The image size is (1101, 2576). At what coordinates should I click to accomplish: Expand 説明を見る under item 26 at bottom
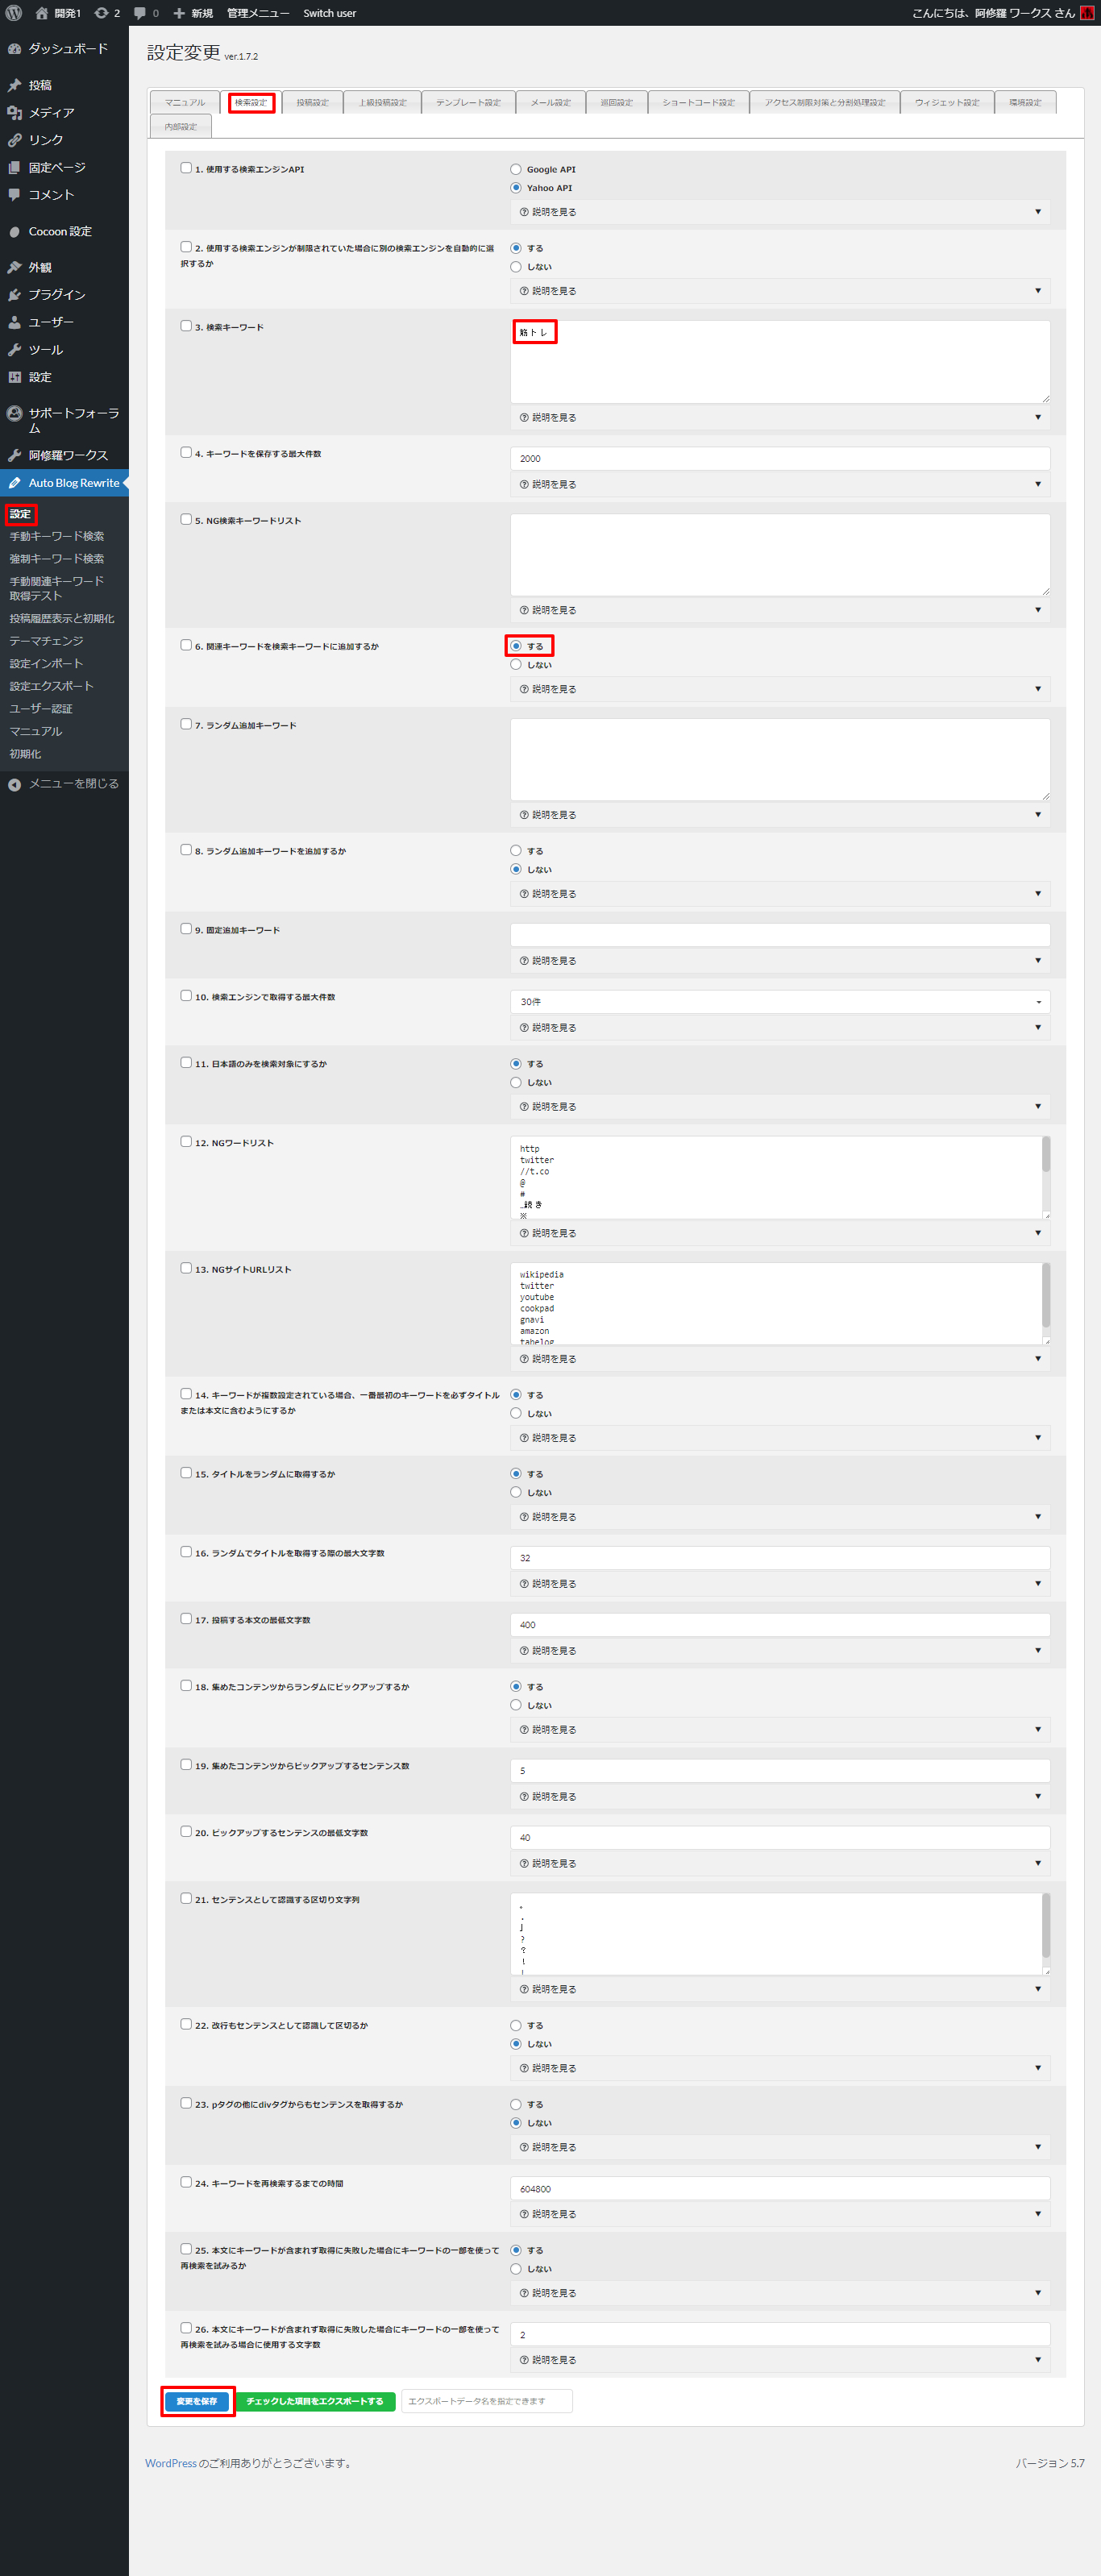tap(780, 2360)
